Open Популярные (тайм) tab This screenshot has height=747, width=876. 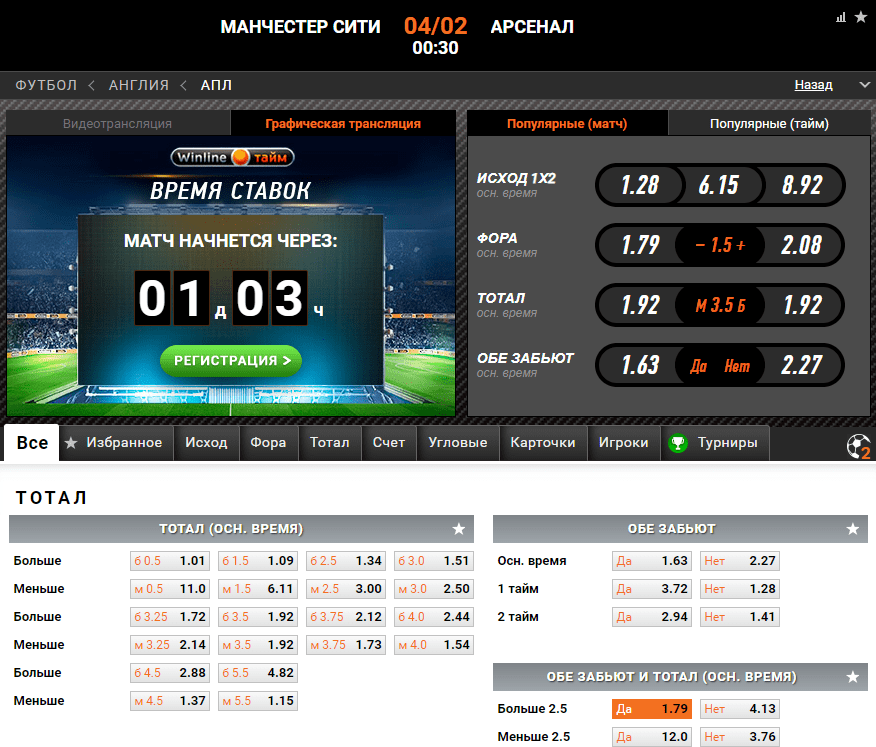pos(769,123)
